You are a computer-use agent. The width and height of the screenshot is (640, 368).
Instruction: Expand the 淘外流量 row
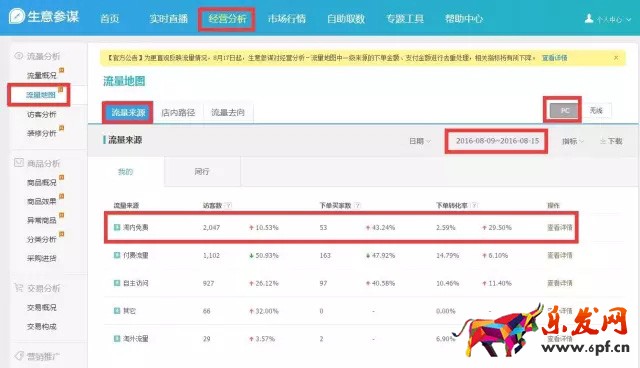pos(117,339)
